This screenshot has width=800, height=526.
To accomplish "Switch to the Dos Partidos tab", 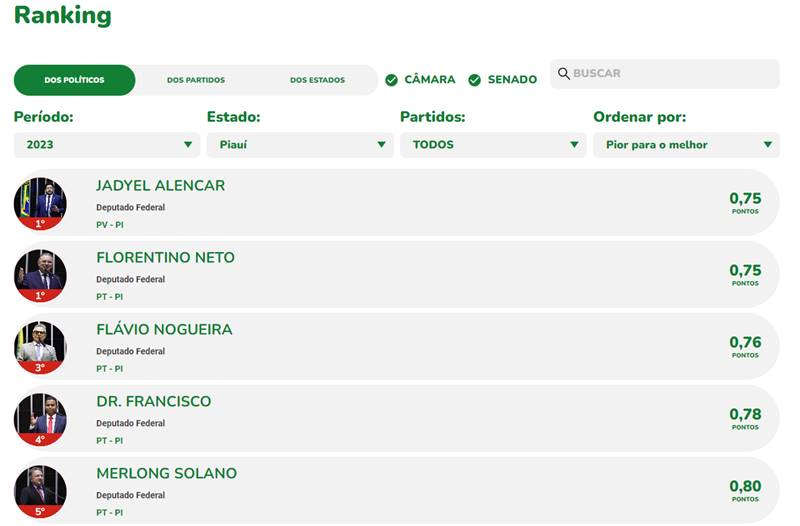I will pyautogui.click(x=196, y=80).
